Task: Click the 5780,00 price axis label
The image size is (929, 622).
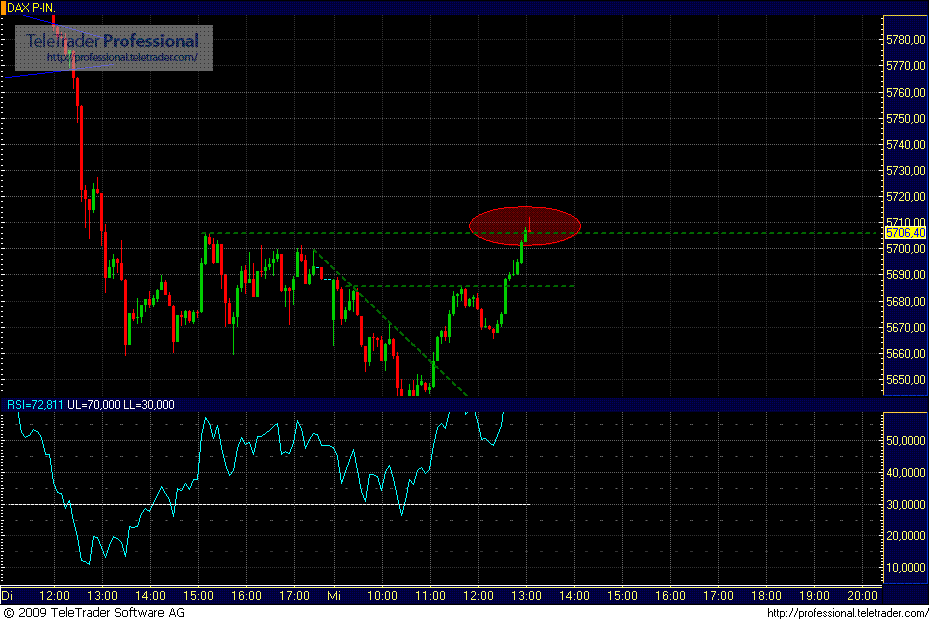Action: pos(905,41)
